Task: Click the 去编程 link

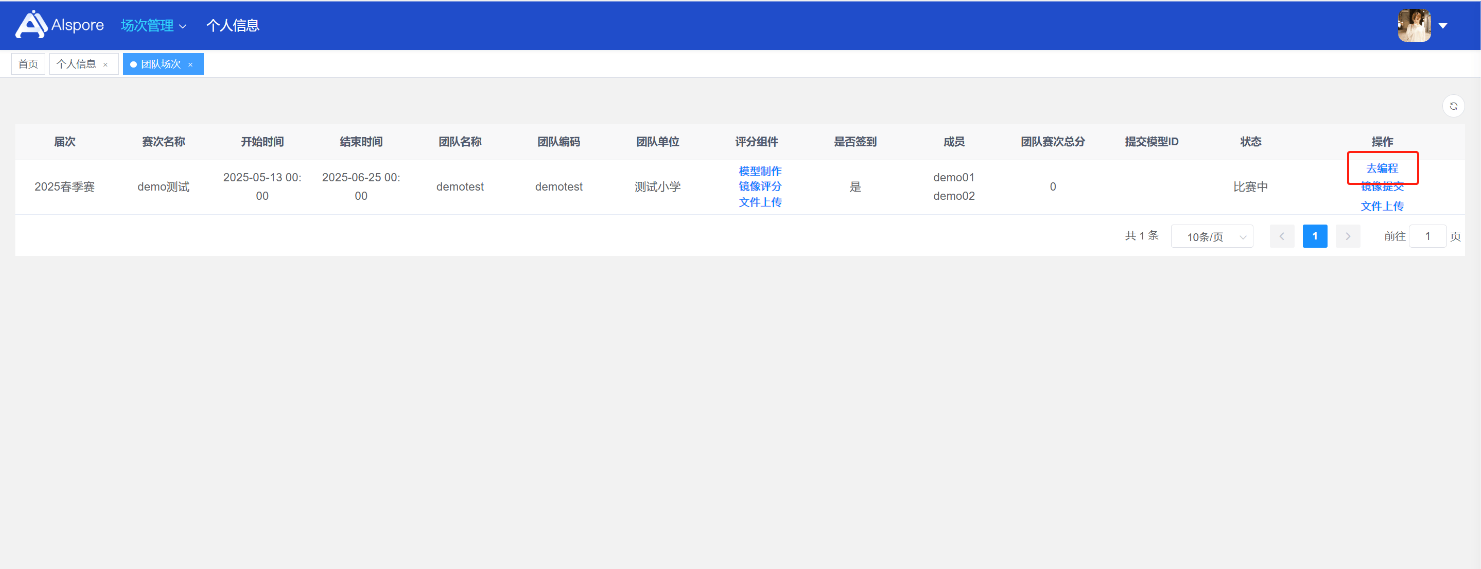Action: point(1382,168)
